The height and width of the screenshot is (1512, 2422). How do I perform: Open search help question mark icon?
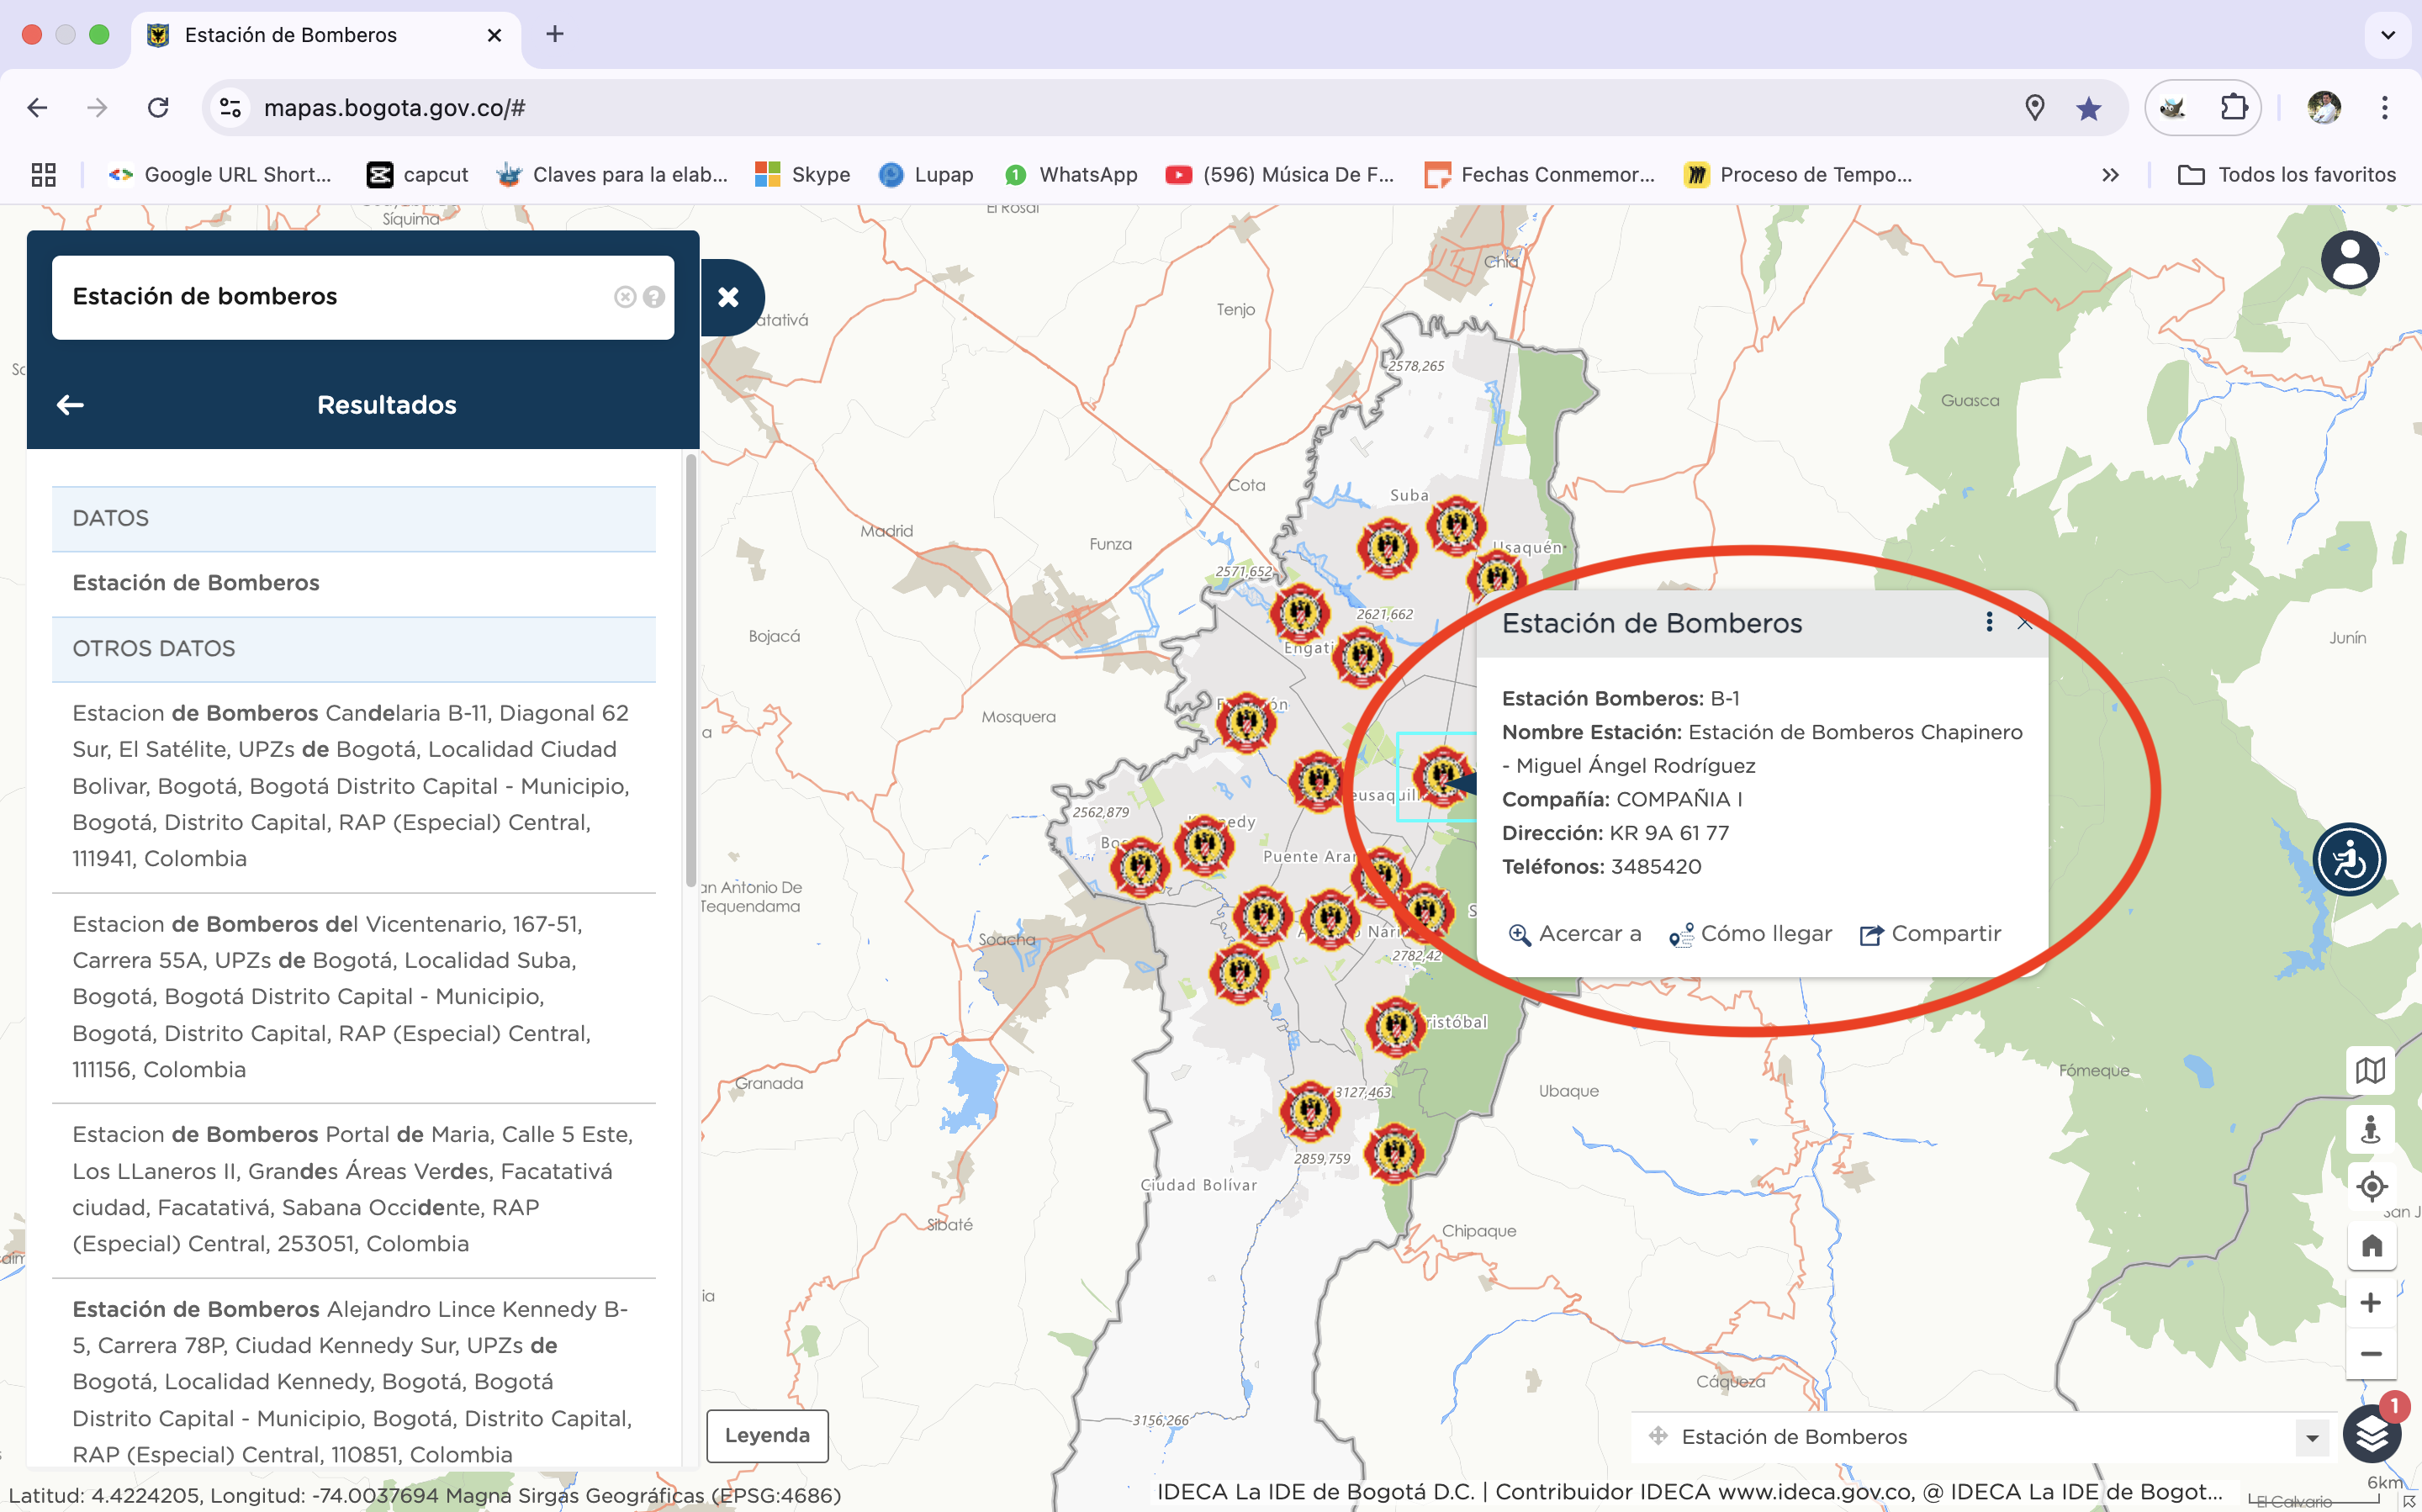click(x=654, y=297)
